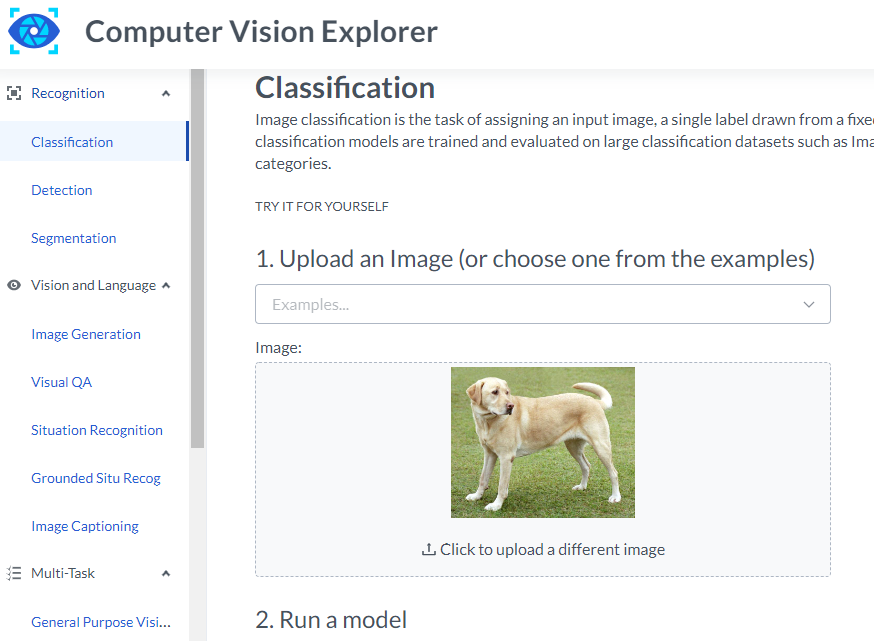Click the Vision and Language section label
This screenshot has height=641, width=874.
coord(94,285)
